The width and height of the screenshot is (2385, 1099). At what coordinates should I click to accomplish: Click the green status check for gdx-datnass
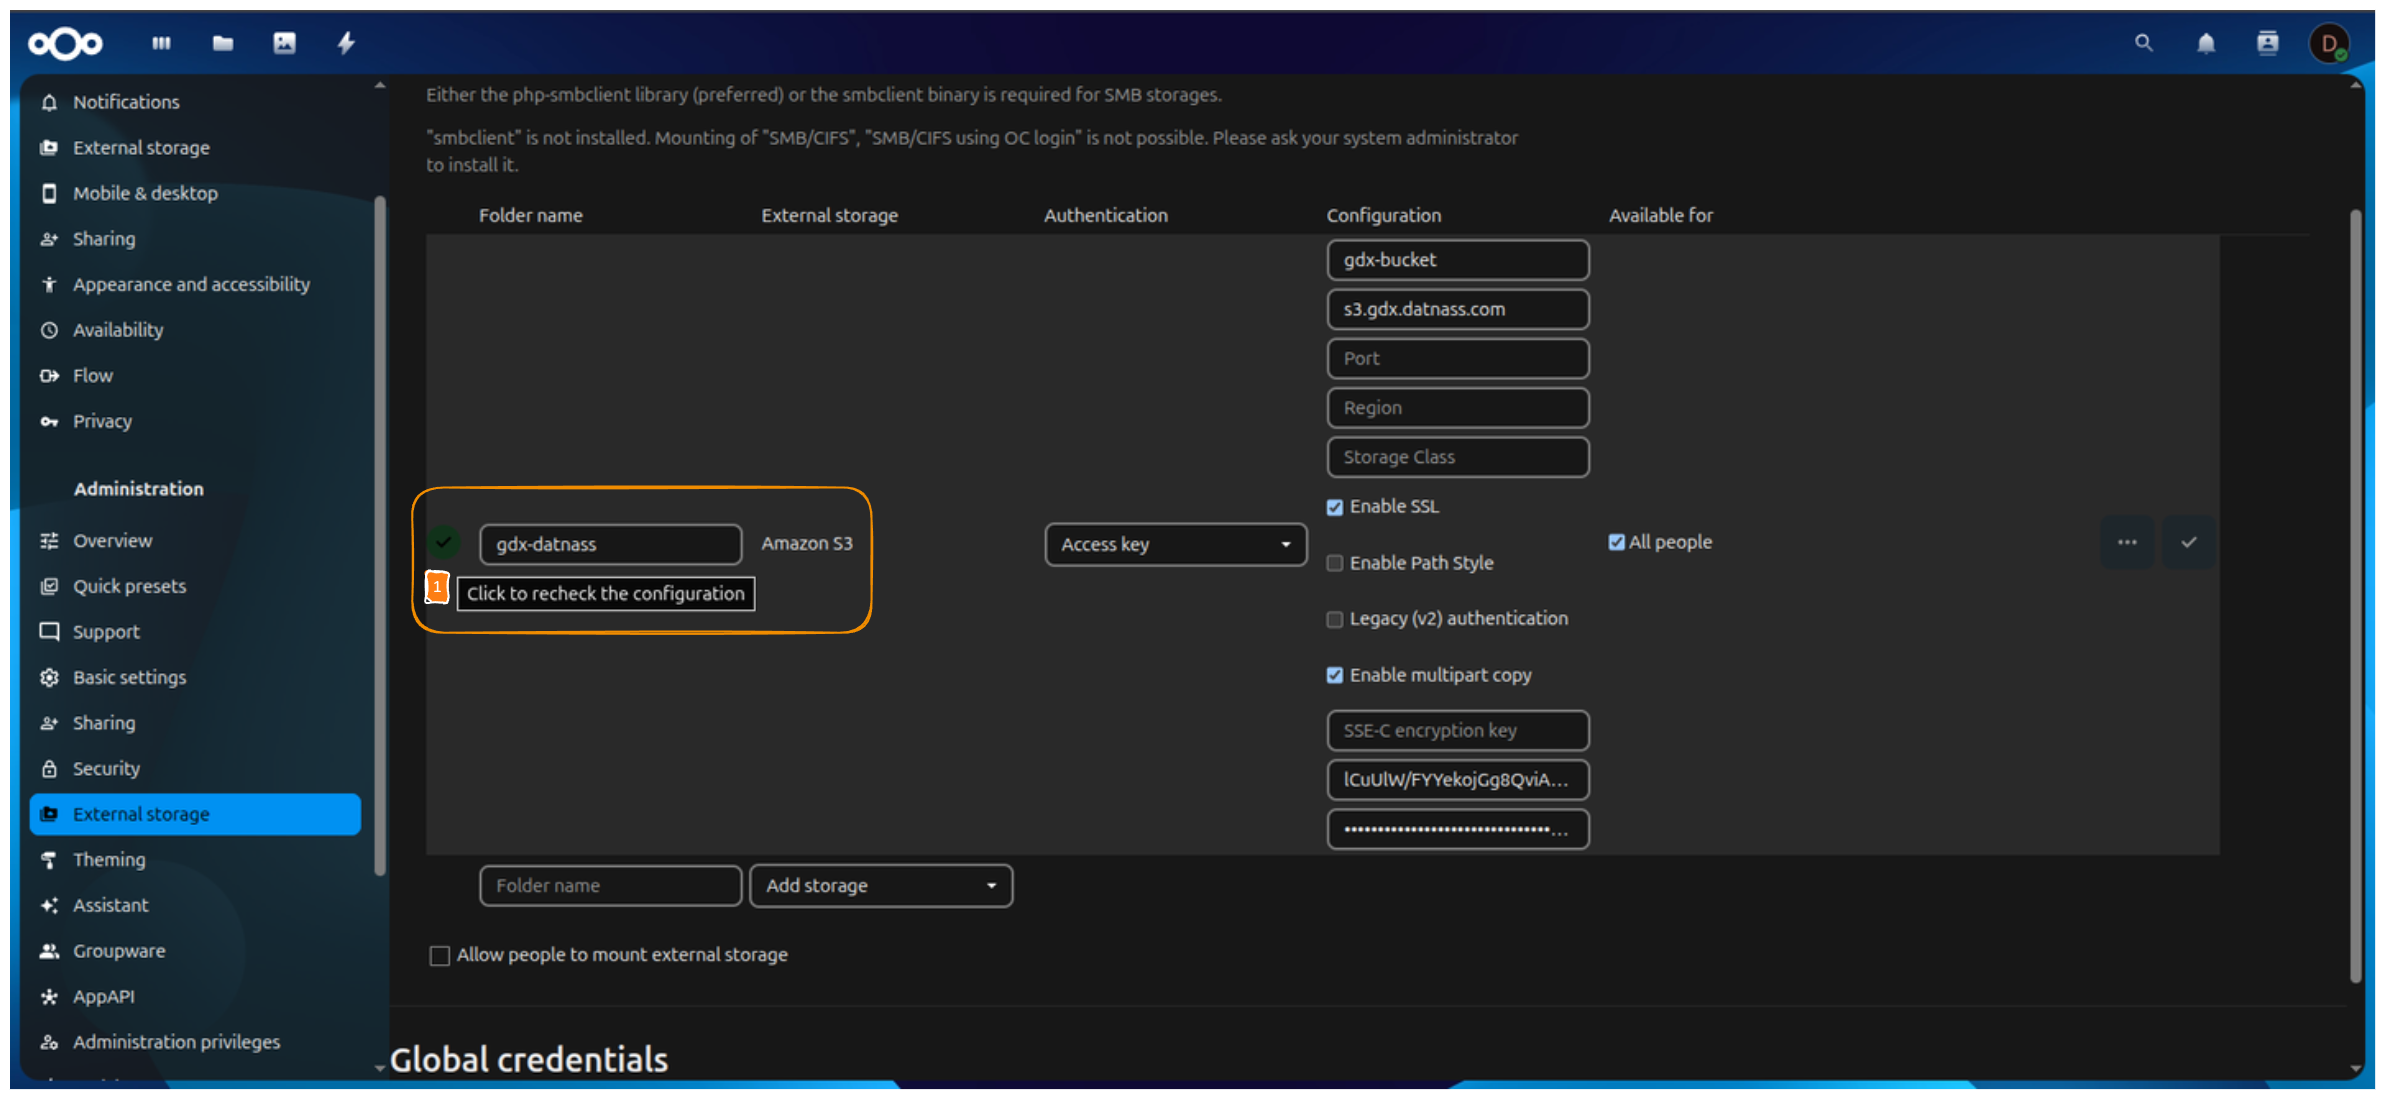(443, 542)
